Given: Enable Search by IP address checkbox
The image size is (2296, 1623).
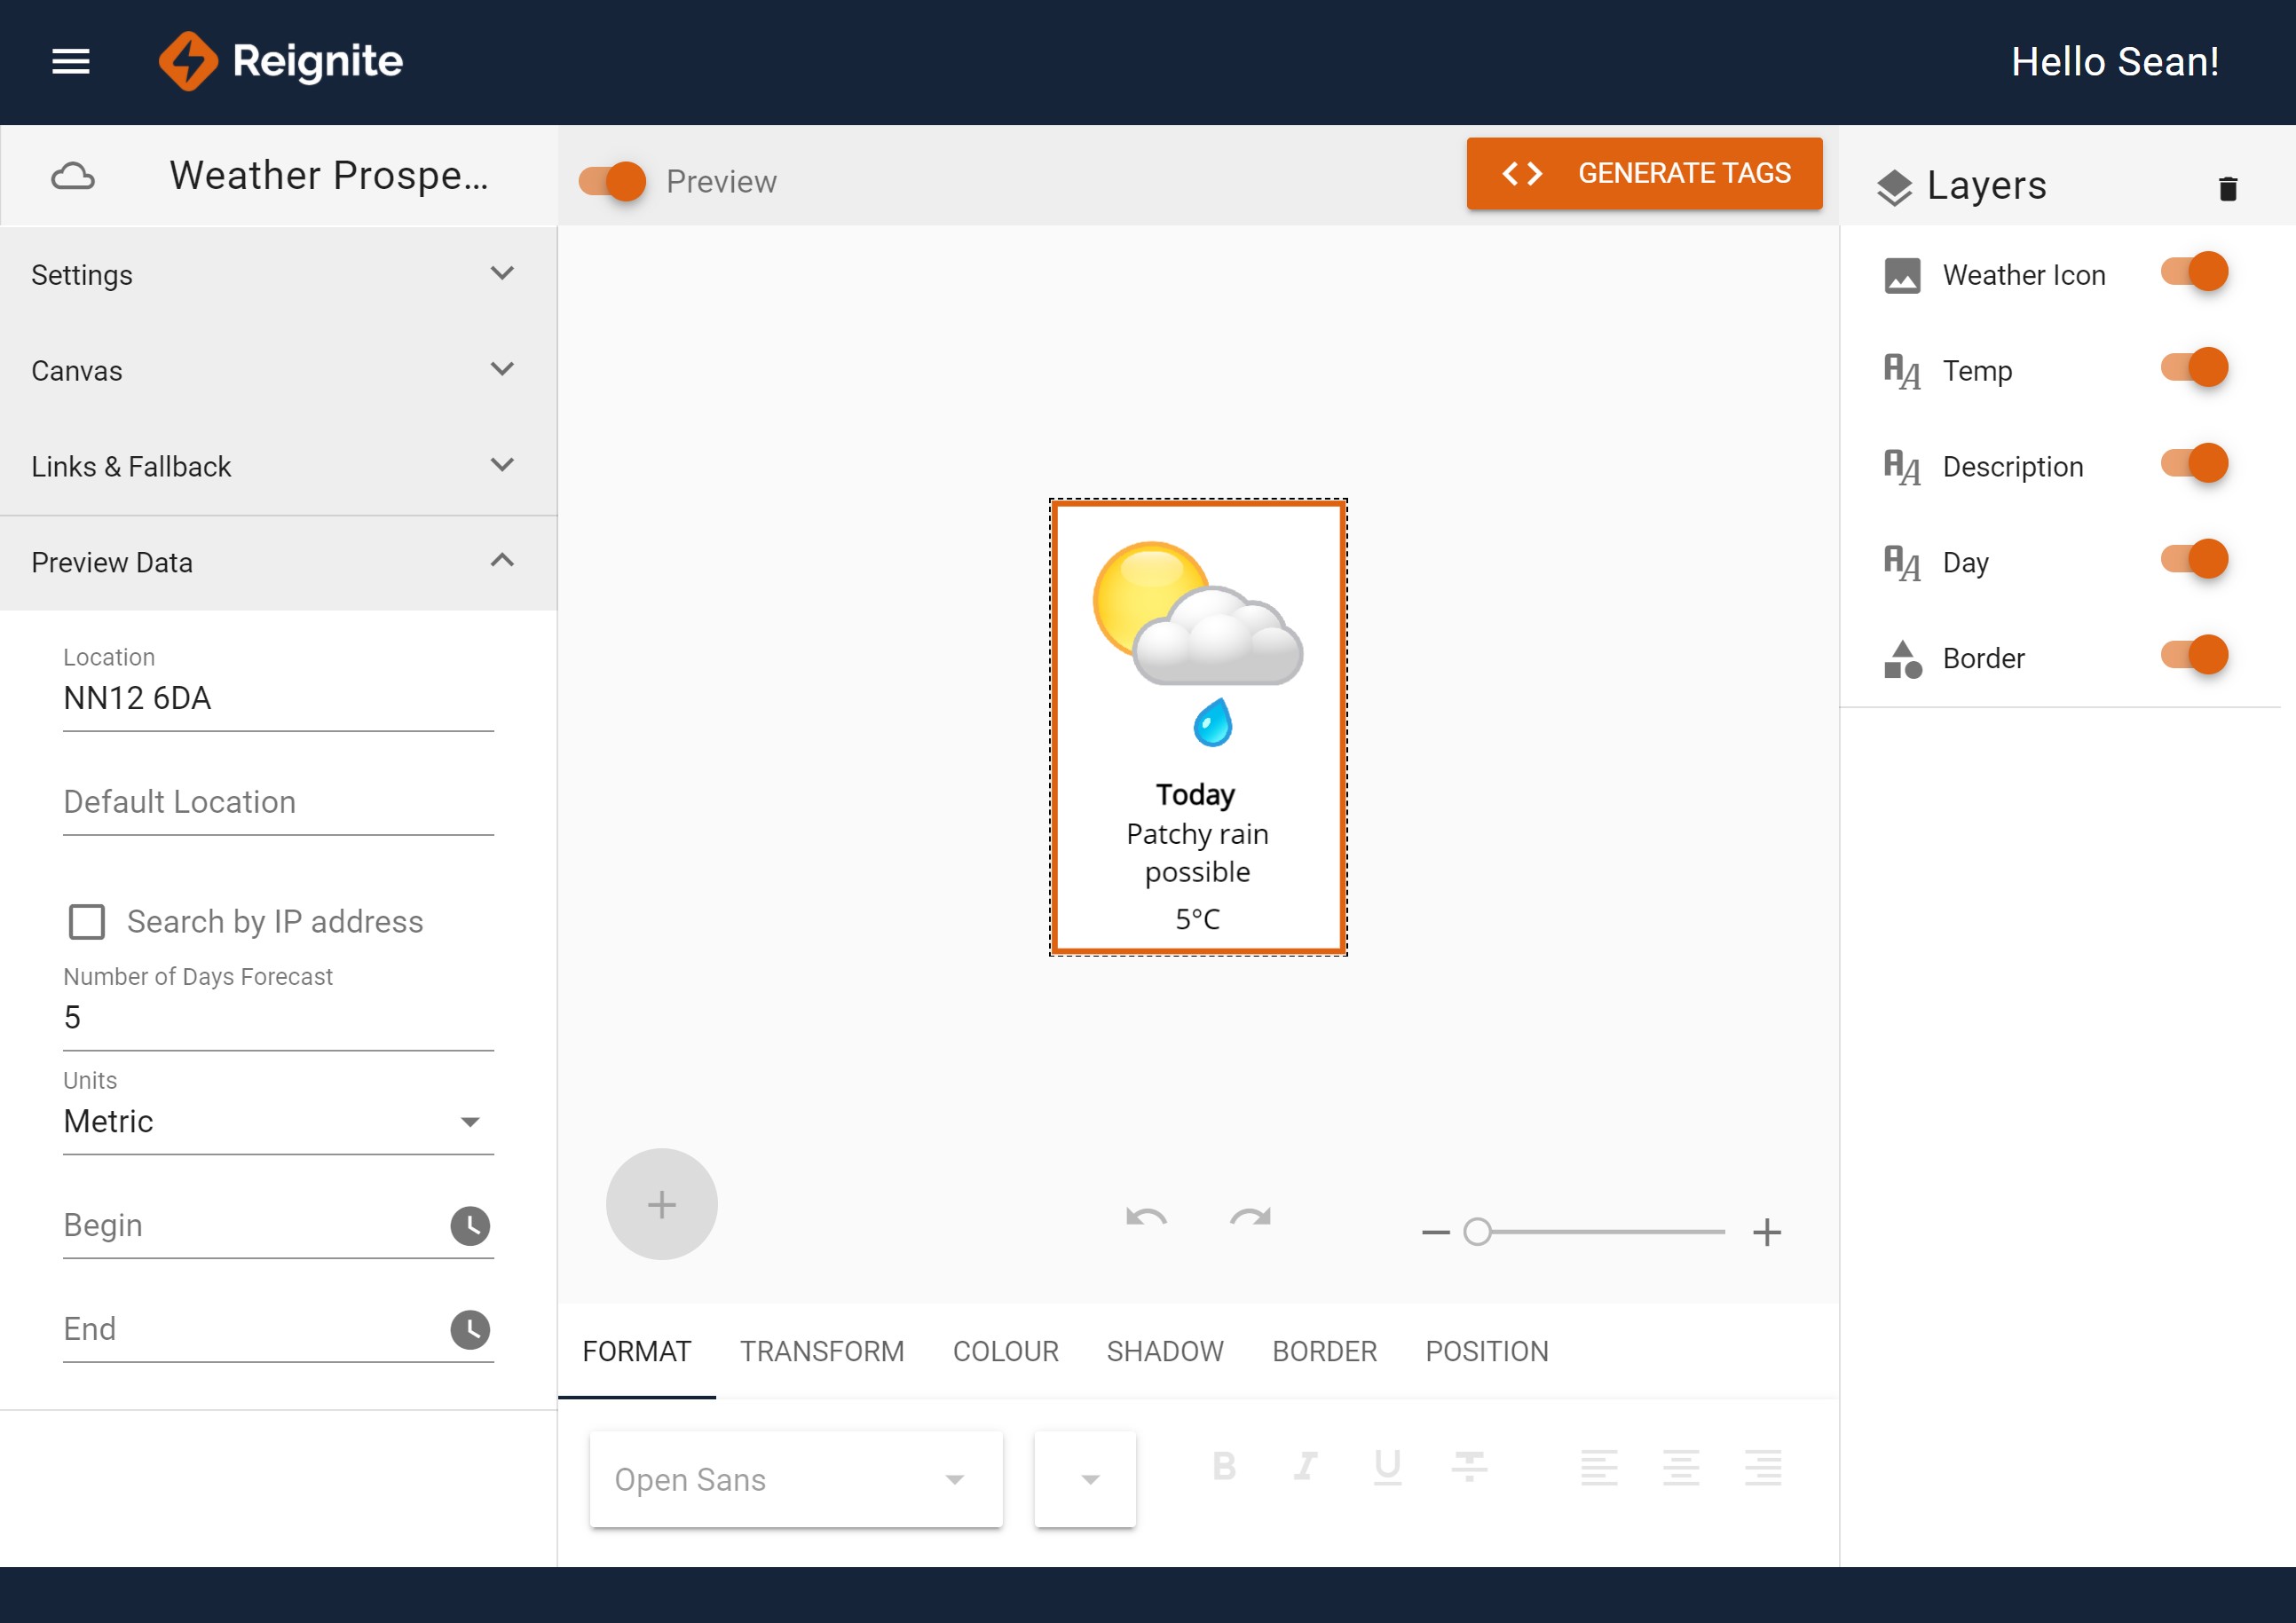Looking at the screenshot, I should pos(87,921).
